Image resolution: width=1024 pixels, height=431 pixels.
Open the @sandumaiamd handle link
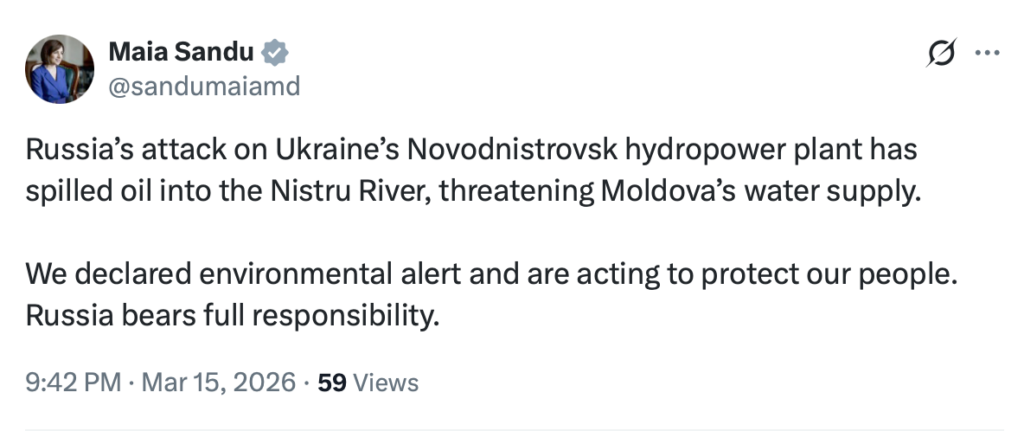coord(204,86)
